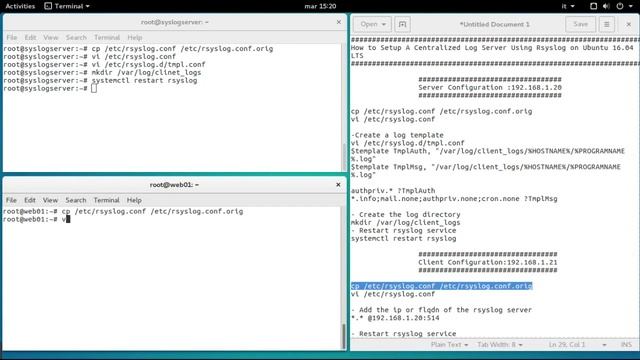Close the root@web01 terminal window
This screenshot has height=360, width=640.
click(x=338, y=184)
